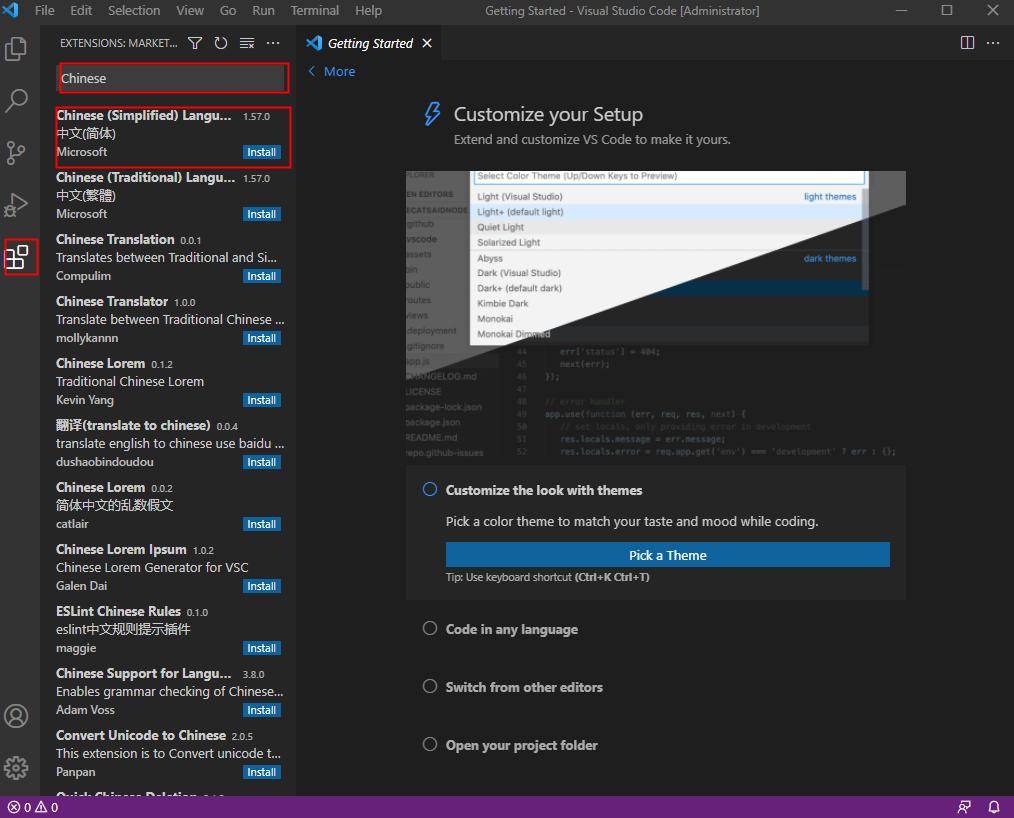Open the Manage settings gear
Screen dimensions: 1014x818
[x=16, y=767]
